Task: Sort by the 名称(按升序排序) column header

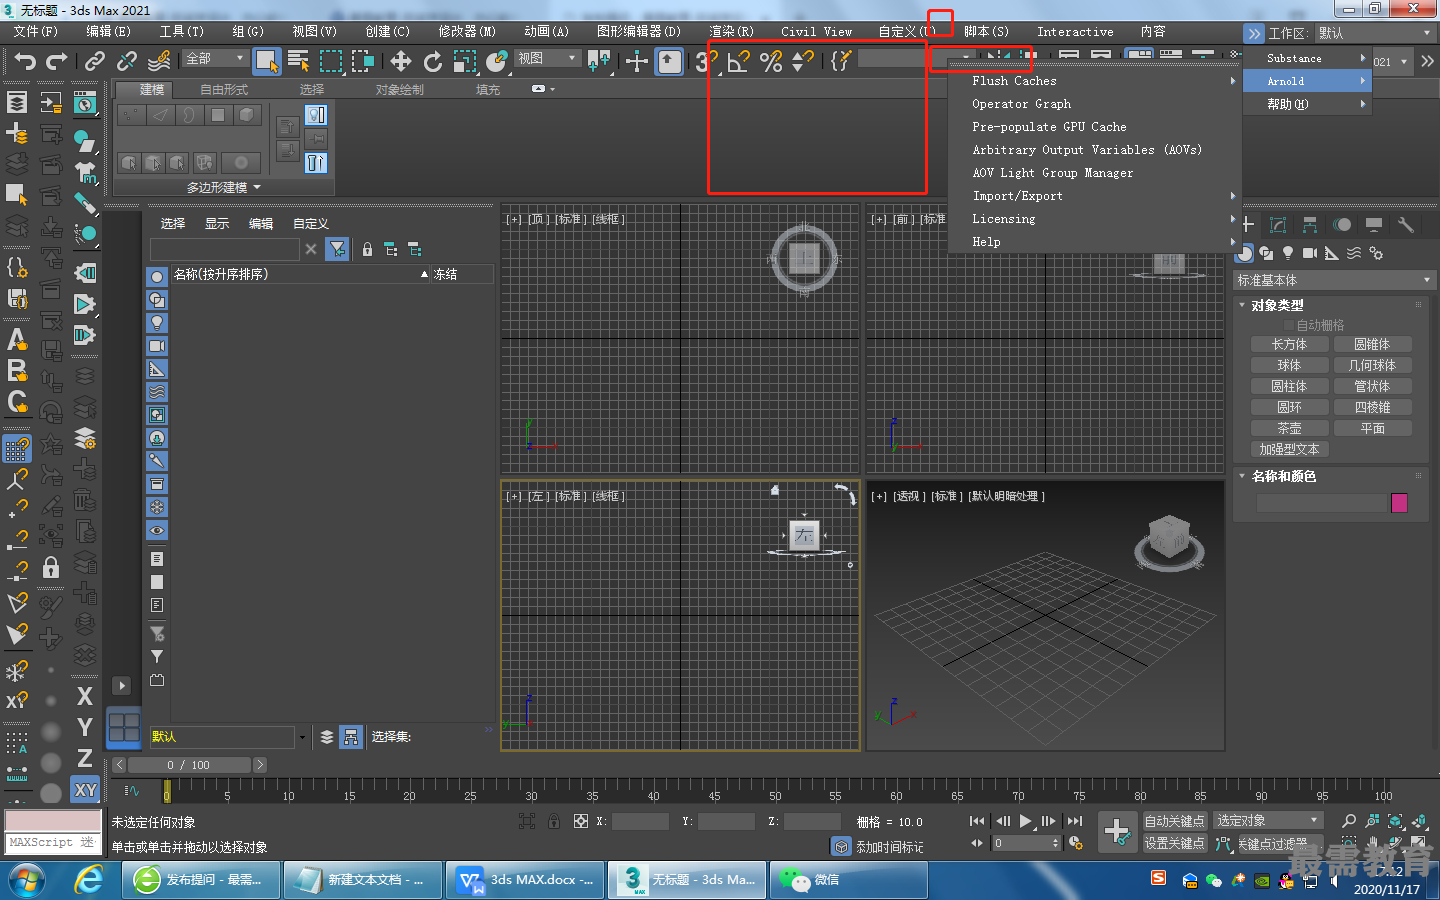Action: (299, 274)
